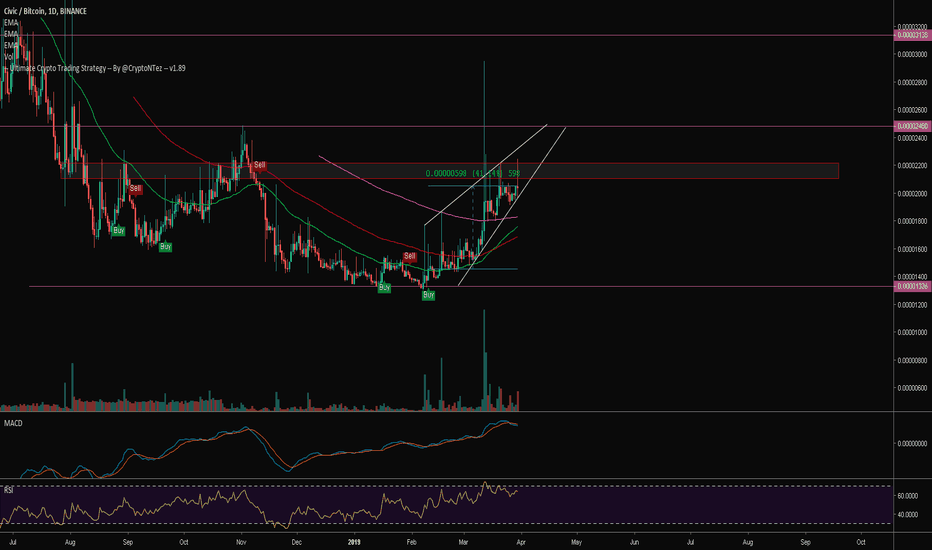Image resolution: width=932 pixels, height=550 pixels.
Task: Click the 0.00002800 price axis value
Action: [912, 82]
